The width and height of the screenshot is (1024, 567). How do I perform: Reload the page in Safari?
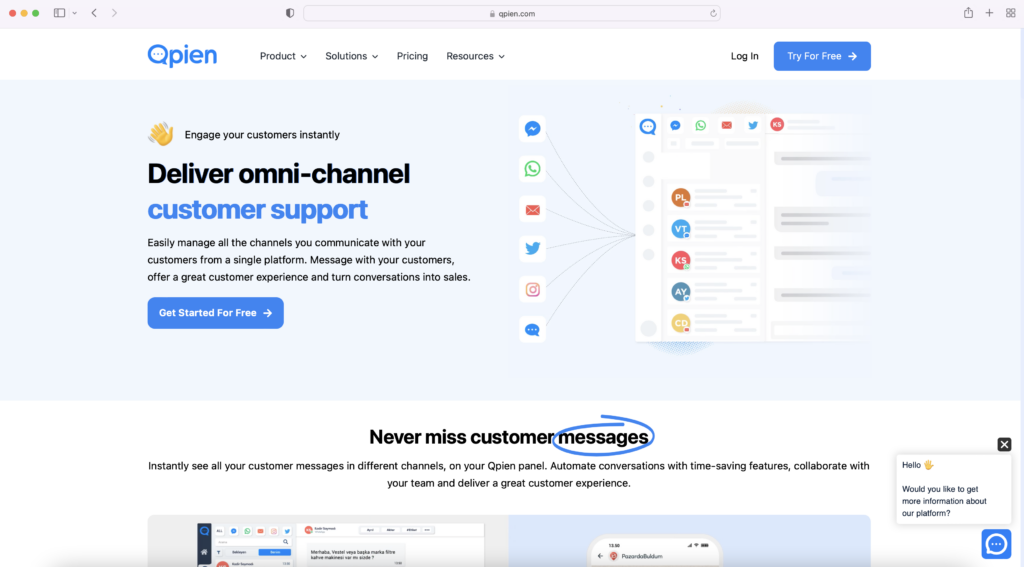(713, 13)
